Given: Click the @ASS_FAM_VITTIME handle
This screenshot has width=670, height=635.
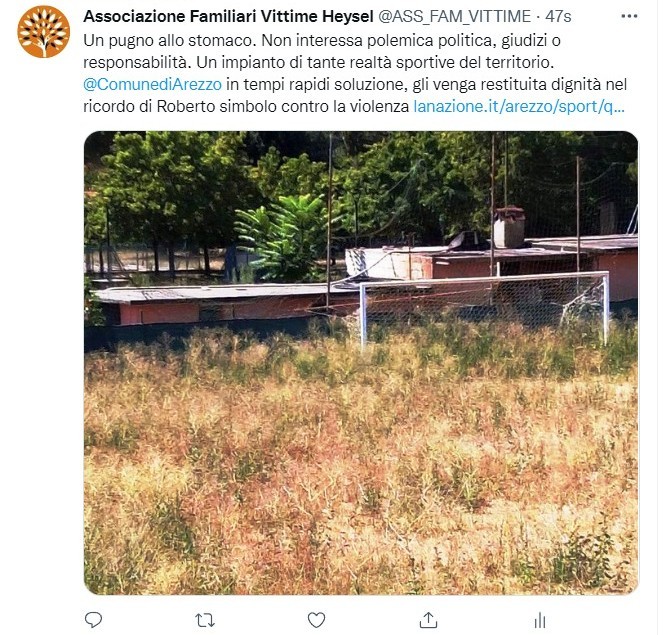Looking at the screenshot, I should coord(454,16).
